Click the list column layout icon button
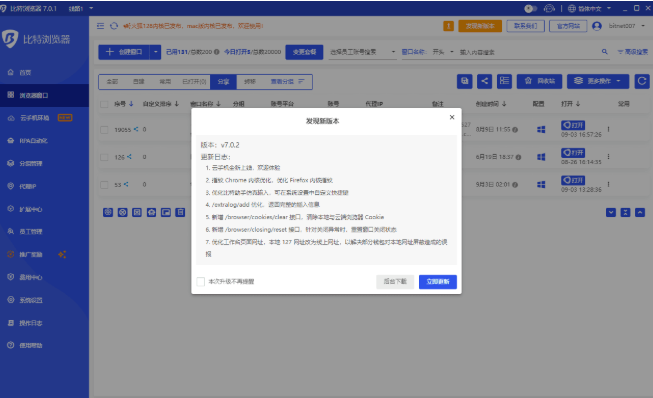Screen dimensions: 653x398 point(504,81)
